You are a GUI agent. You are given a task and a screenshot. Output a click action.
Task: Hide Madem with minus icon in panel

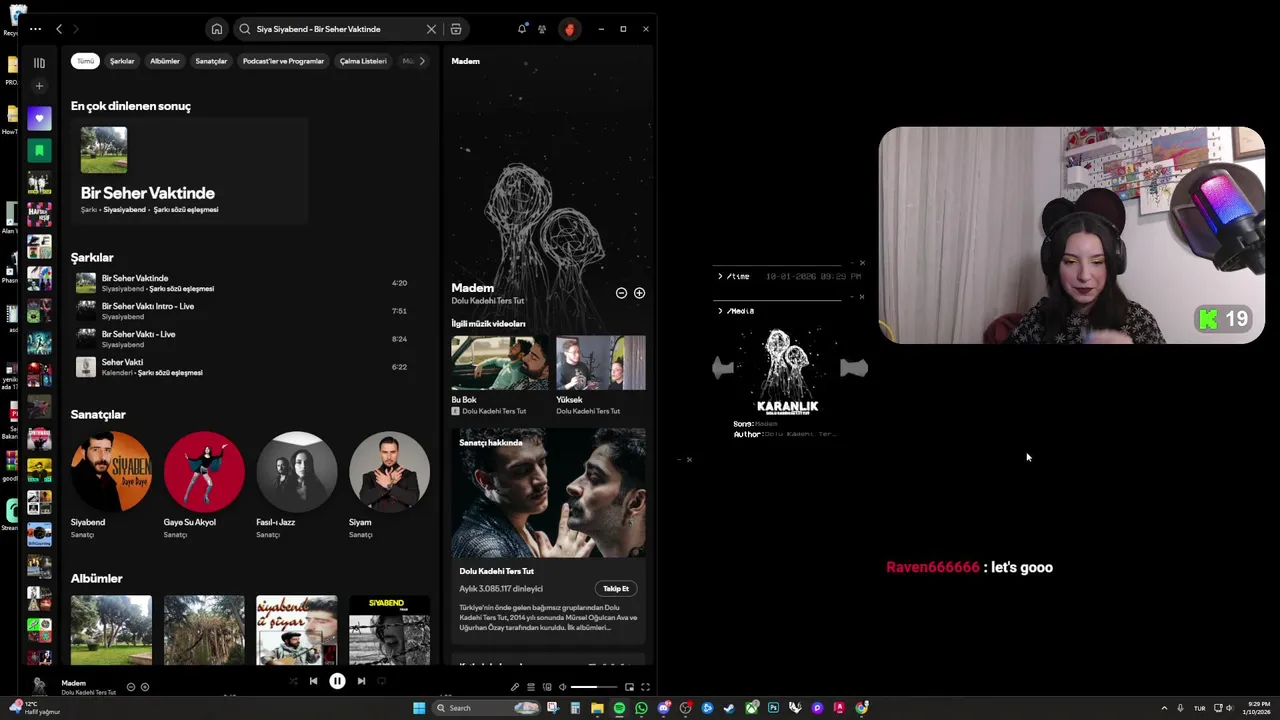pyautogui.click(x=621, y=293)
